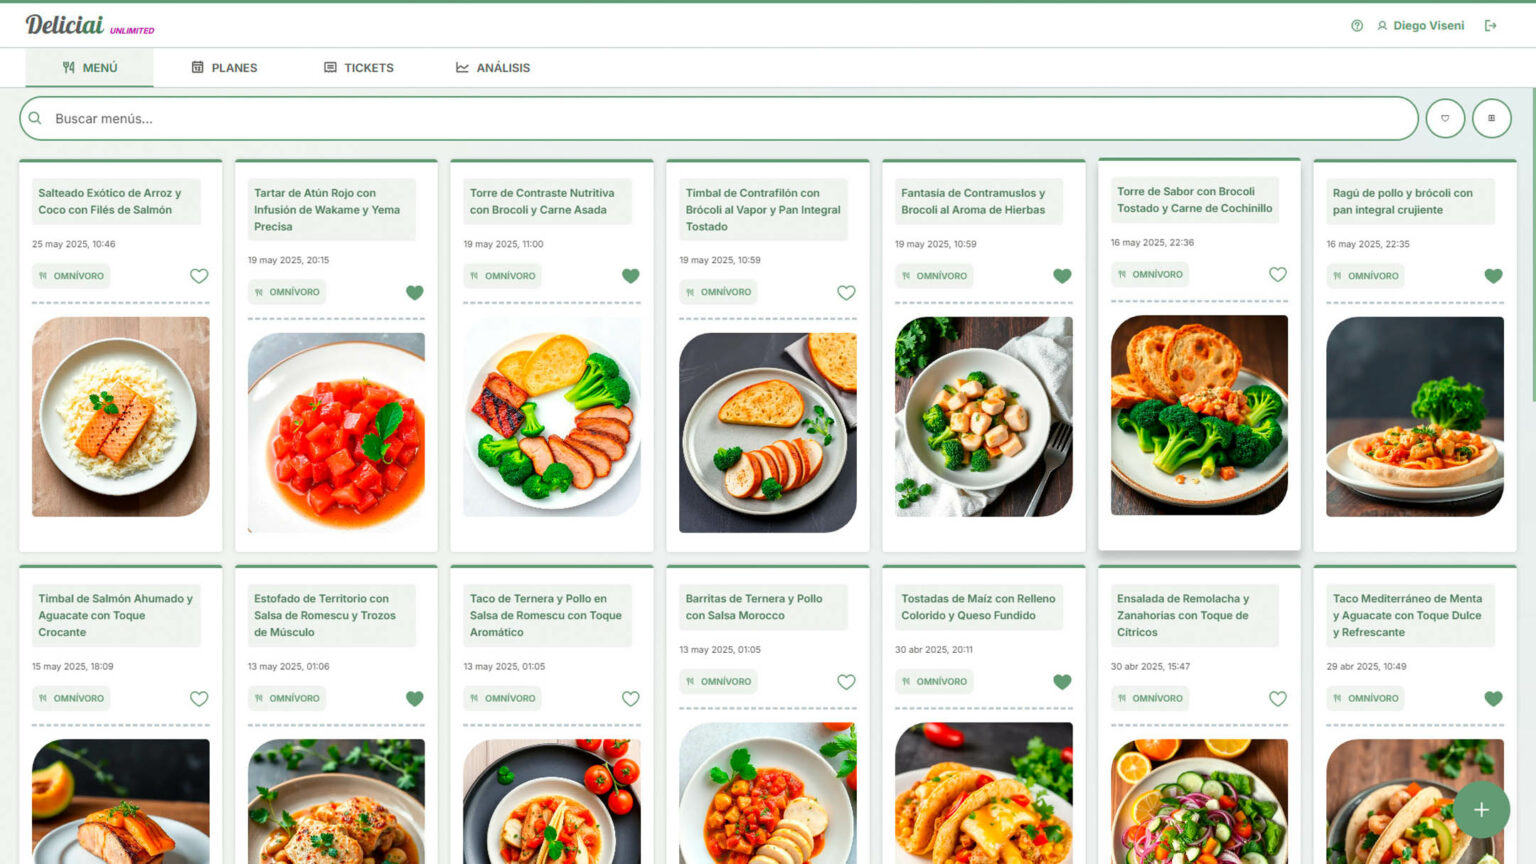Favorite Timbal de Contrafilón card
This screenshot has height=864, width=1536.
click(x=846, y=292)
